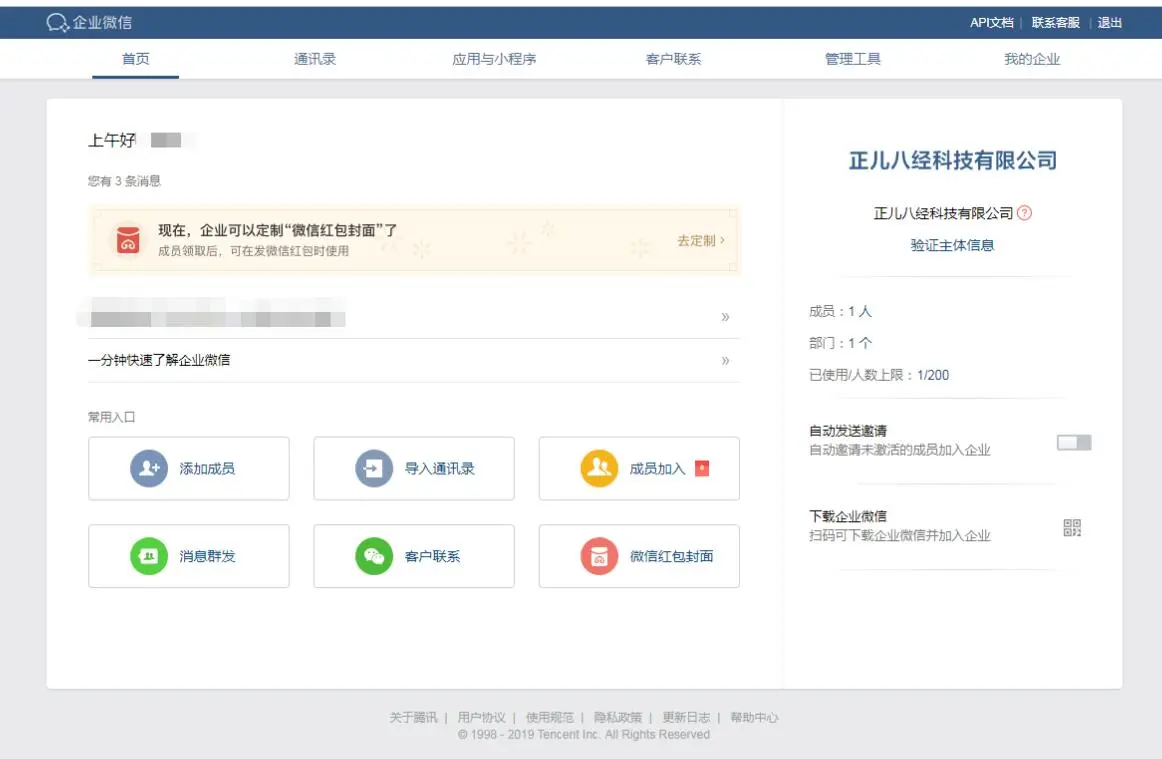Click the question mark help icon beside company name
This screenshot has width=1162, height=759.
coord(1024,213)
